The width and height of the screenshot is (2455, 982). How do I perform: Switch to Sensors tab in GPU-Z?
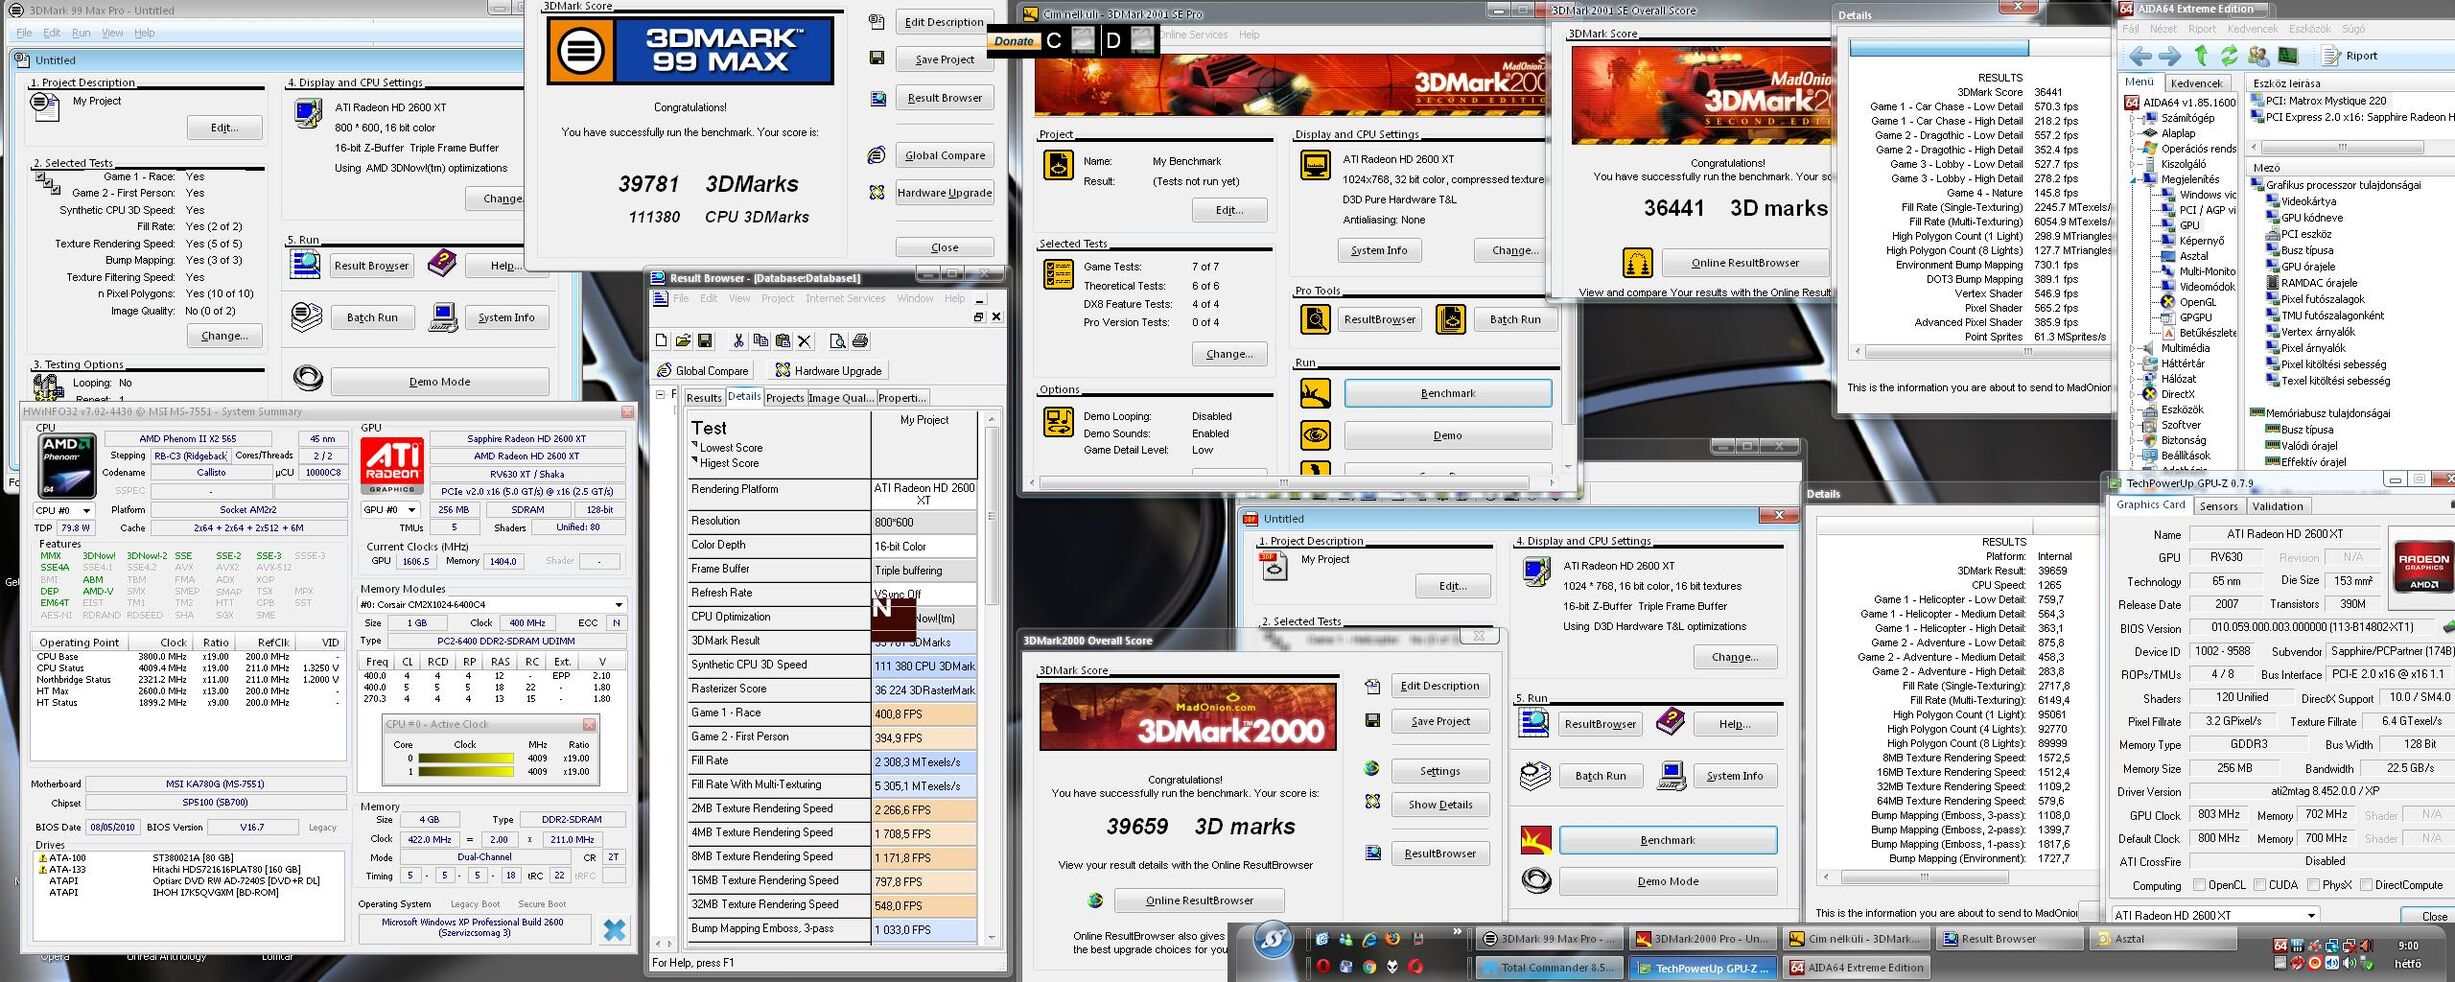[x=2218, y=506]
